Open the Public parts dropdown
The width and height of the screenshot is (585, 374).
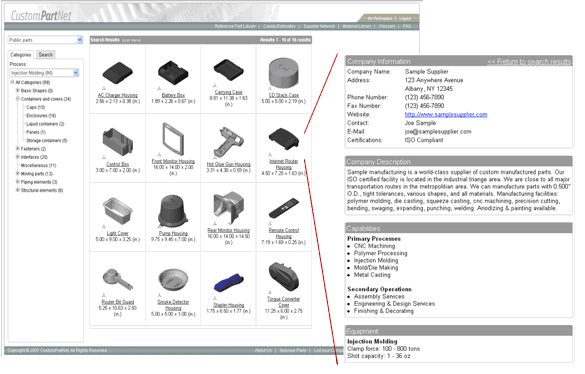coord(80,40)
